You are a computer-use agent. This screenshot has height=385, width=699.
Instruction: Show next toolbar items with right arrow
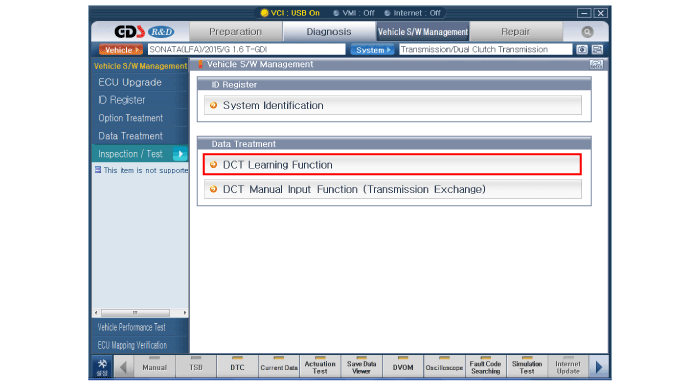(x=599, y=367)
